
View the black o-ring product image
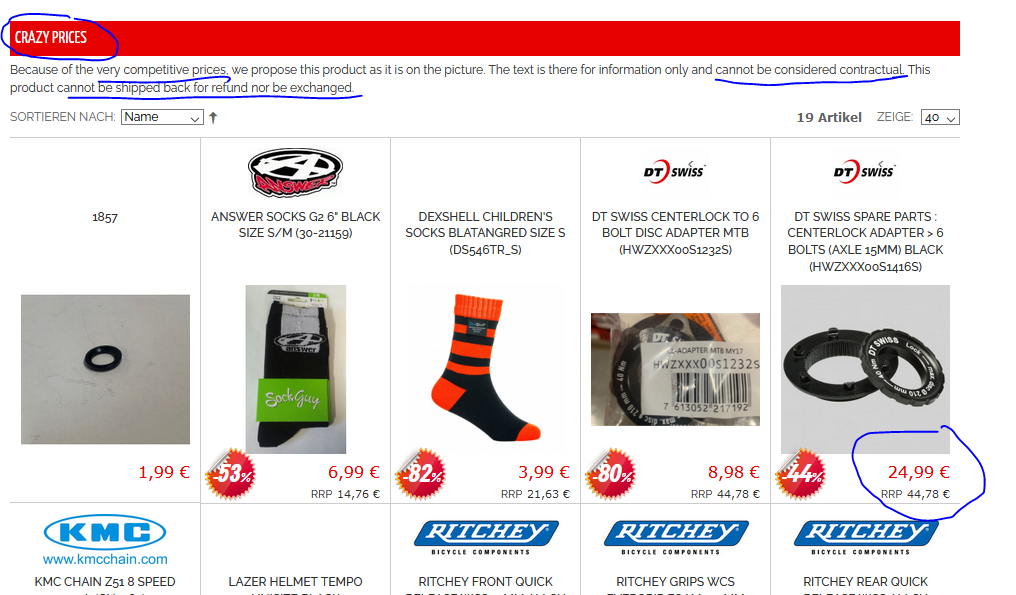[x=105, y=369]
